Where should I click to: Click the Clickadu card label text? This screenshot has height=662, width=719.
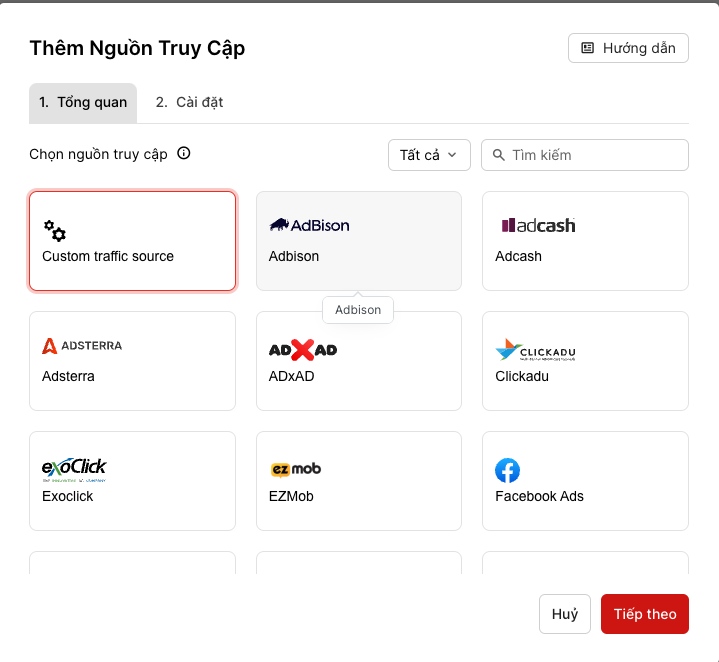pyautogui.click(x=522, y=376)
